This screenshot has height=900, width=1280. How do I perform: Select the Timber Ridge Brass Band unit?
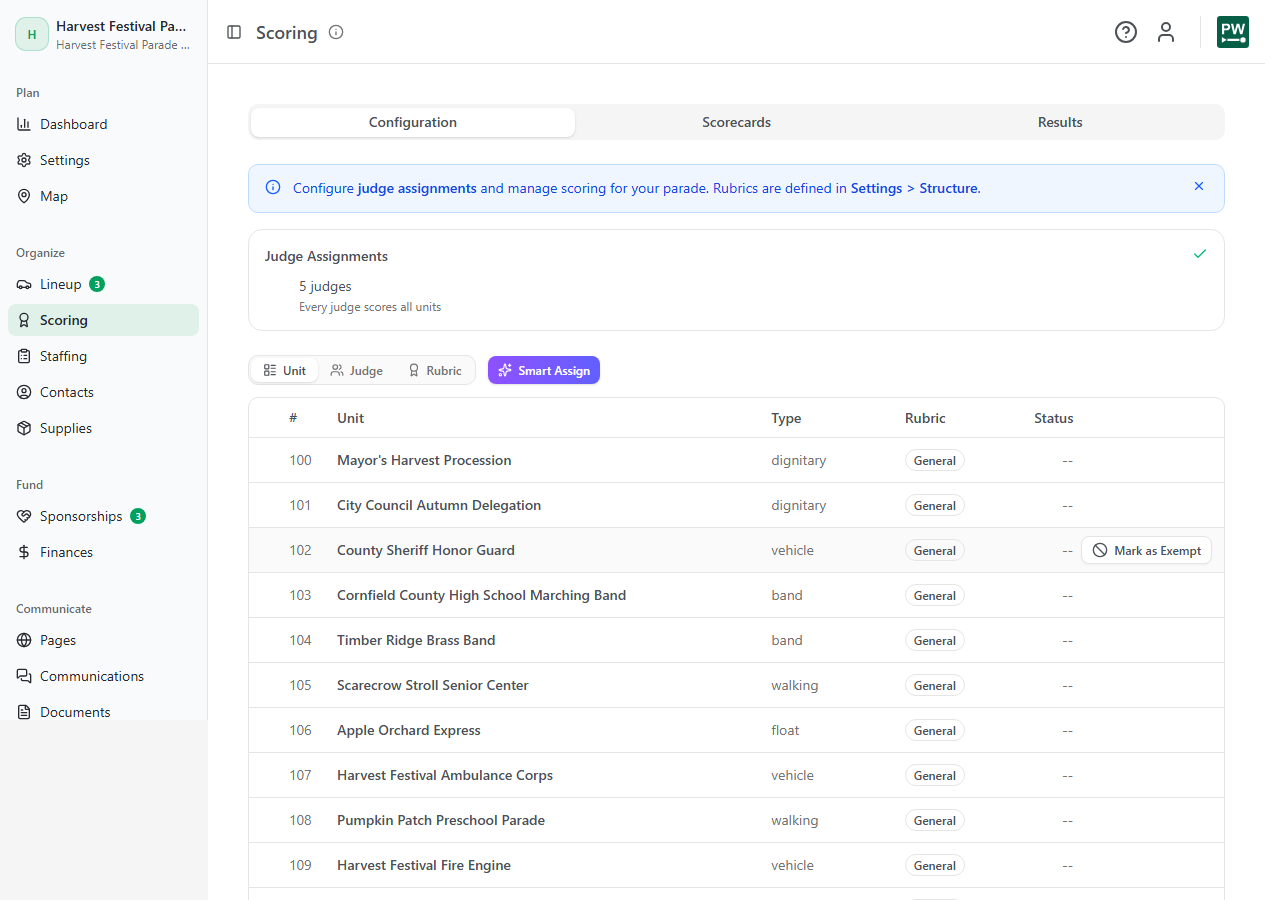[416, 640]
